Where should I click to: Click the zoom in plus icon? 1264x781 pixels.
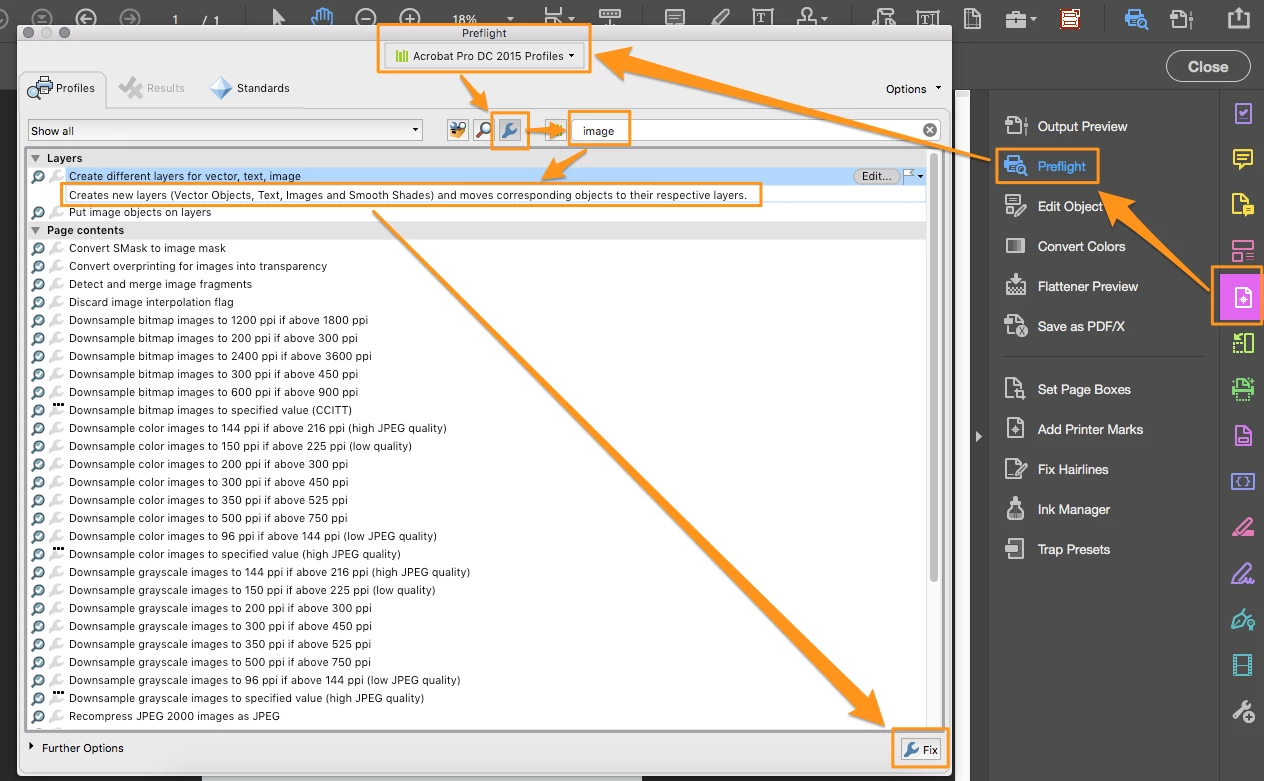pyautogui.click(x=410, y=18)
